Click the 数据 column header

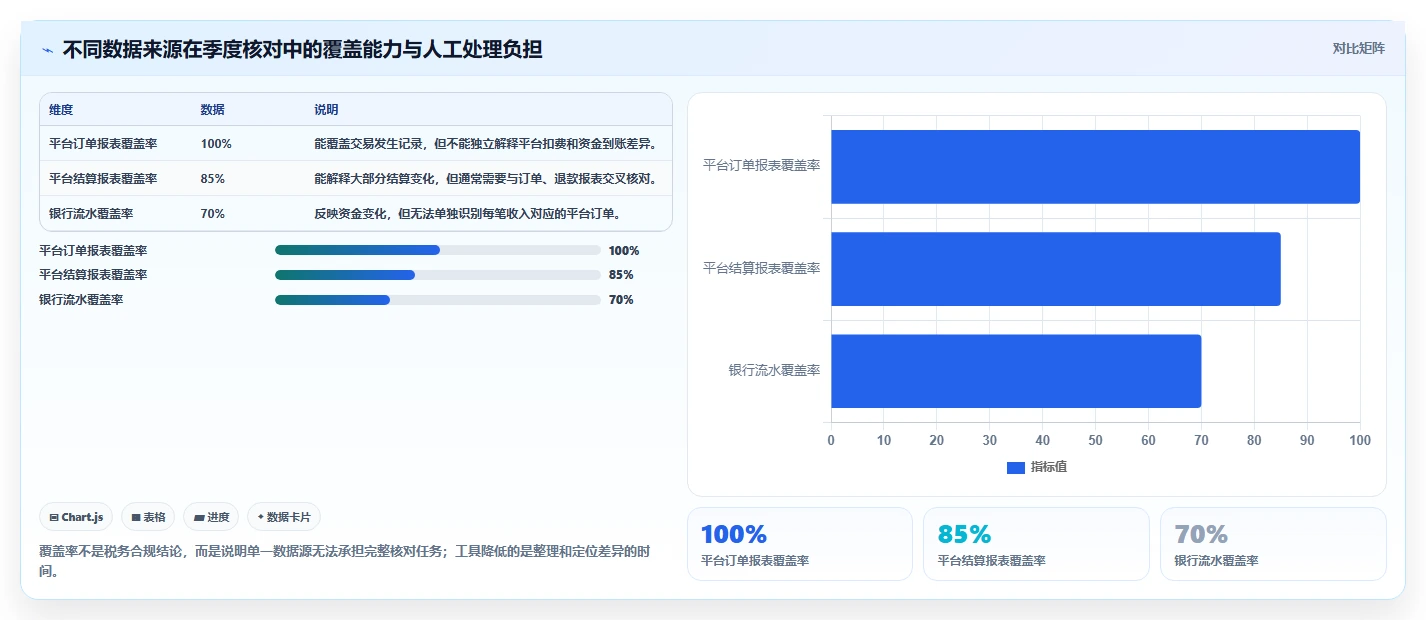tap(213, 109)
